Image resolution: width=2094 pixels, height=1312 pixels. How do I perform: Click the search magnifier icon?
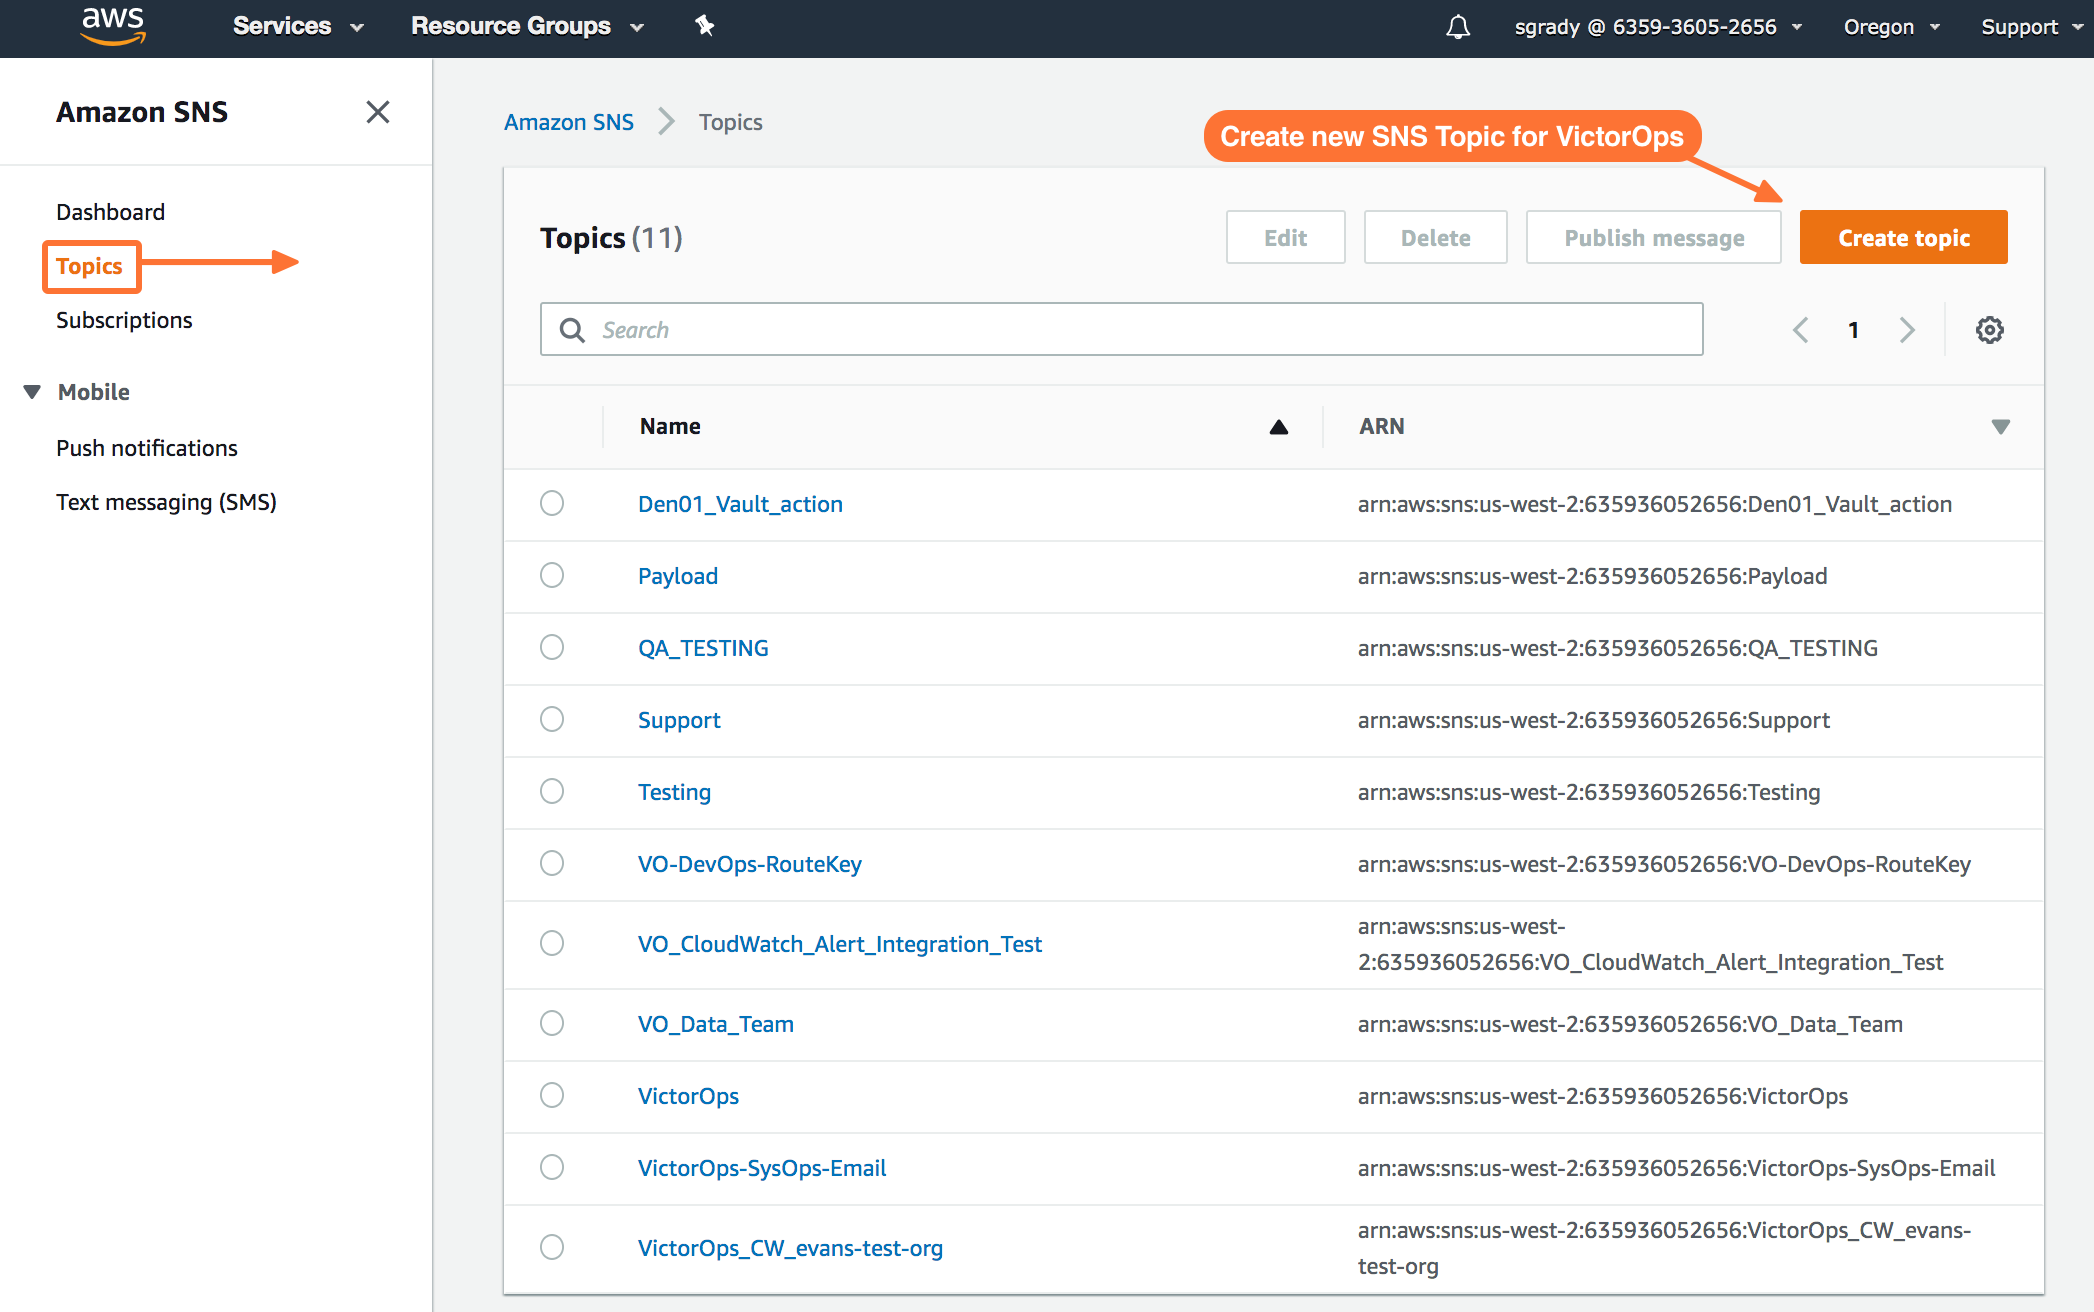click(x=572, y=329)
